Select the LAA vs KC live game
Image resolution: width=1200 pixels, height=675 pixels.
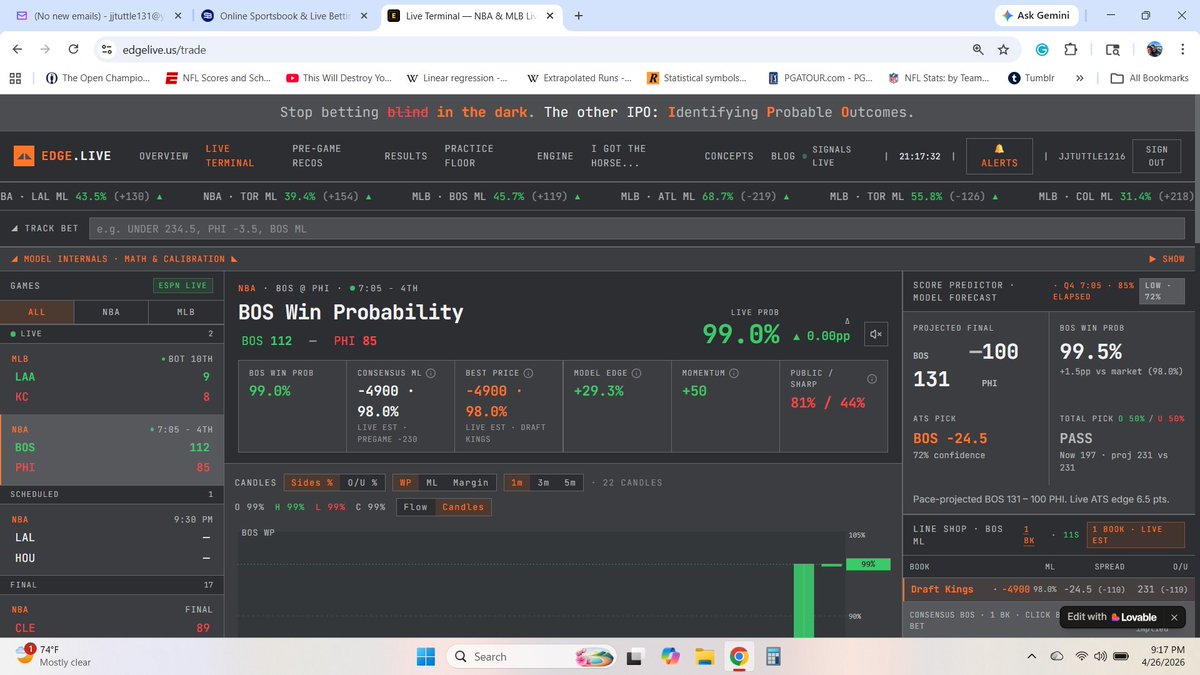coord(112,378)
